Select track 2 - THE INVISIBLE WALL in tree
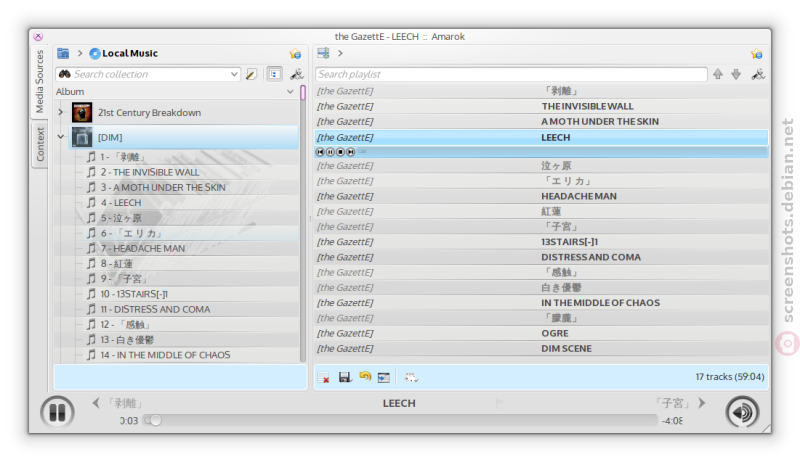The height and width of the screenshot is (462, 800). tap(150, 172)
